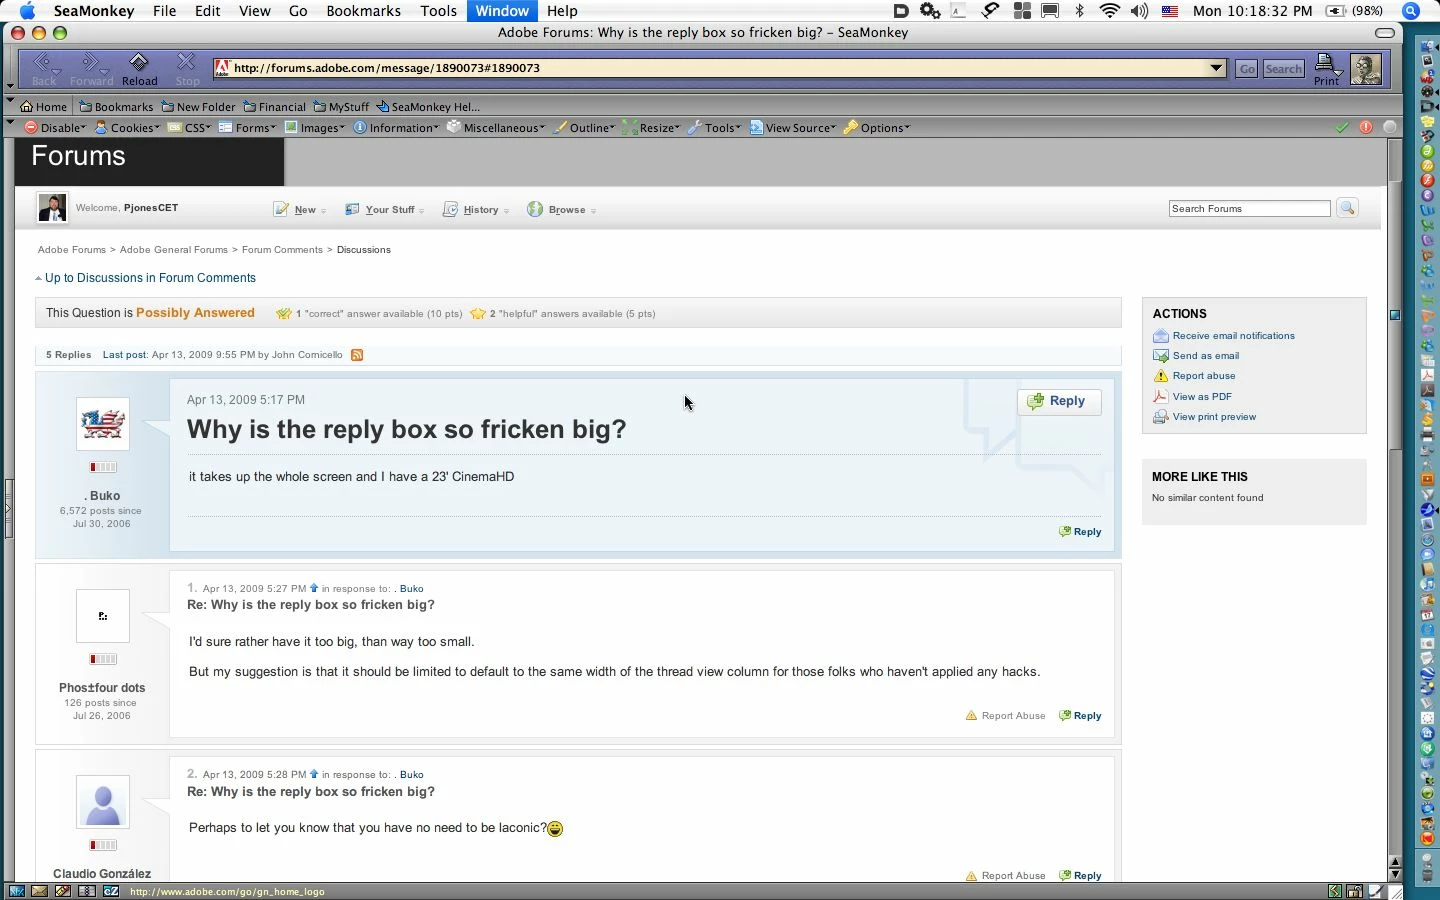Click the Mail icon in status bar
This screenshot has height=900, width=1440.
39,891
